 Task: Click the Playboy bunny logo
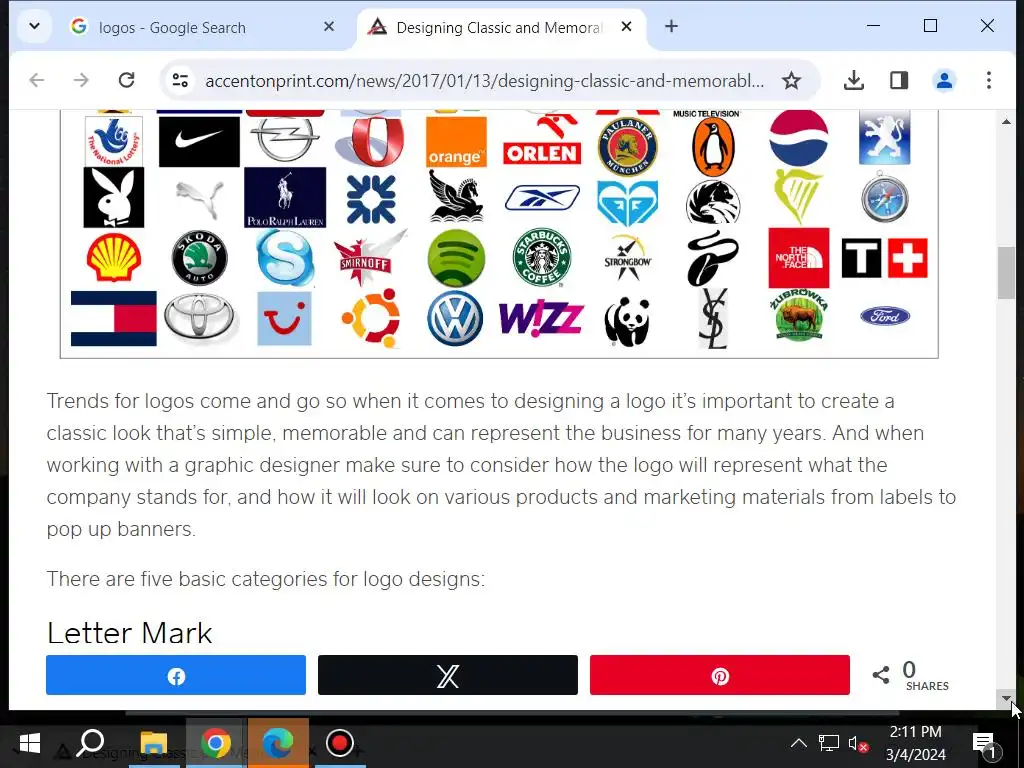pyautogui.click(x=114, y=197)
